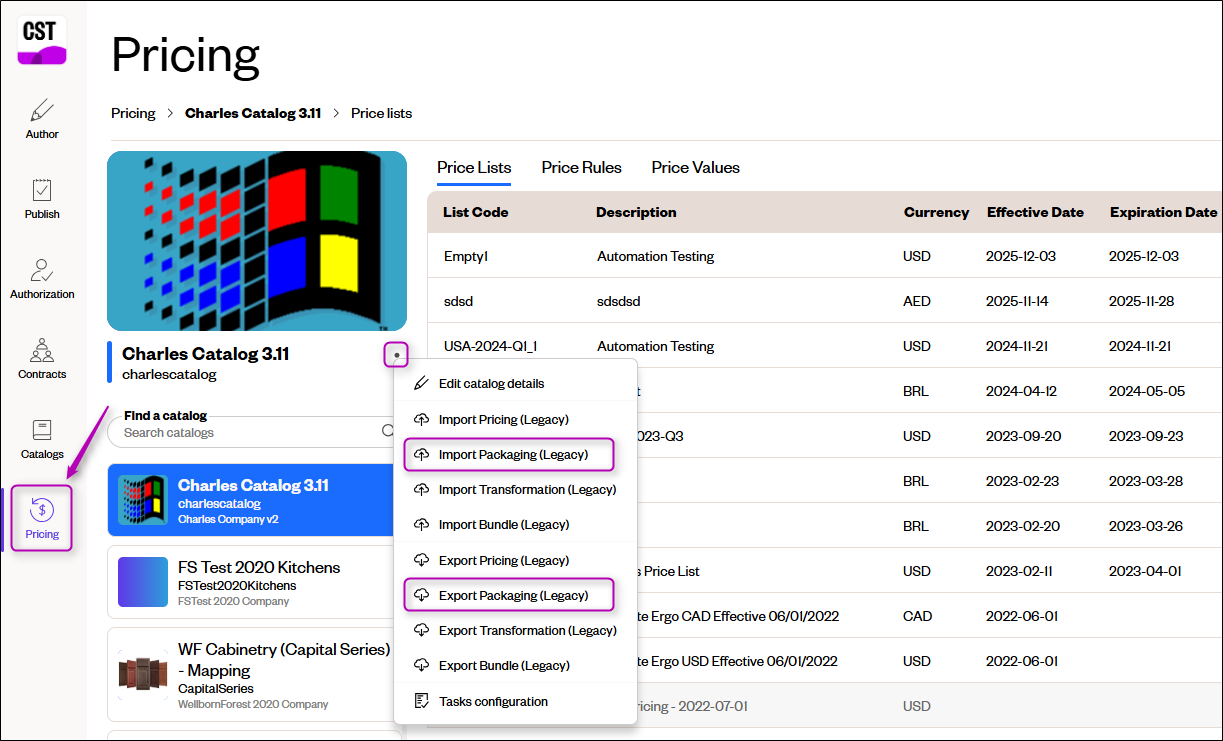
Task: Sort by the Currency column header
Action: (936, 212)
